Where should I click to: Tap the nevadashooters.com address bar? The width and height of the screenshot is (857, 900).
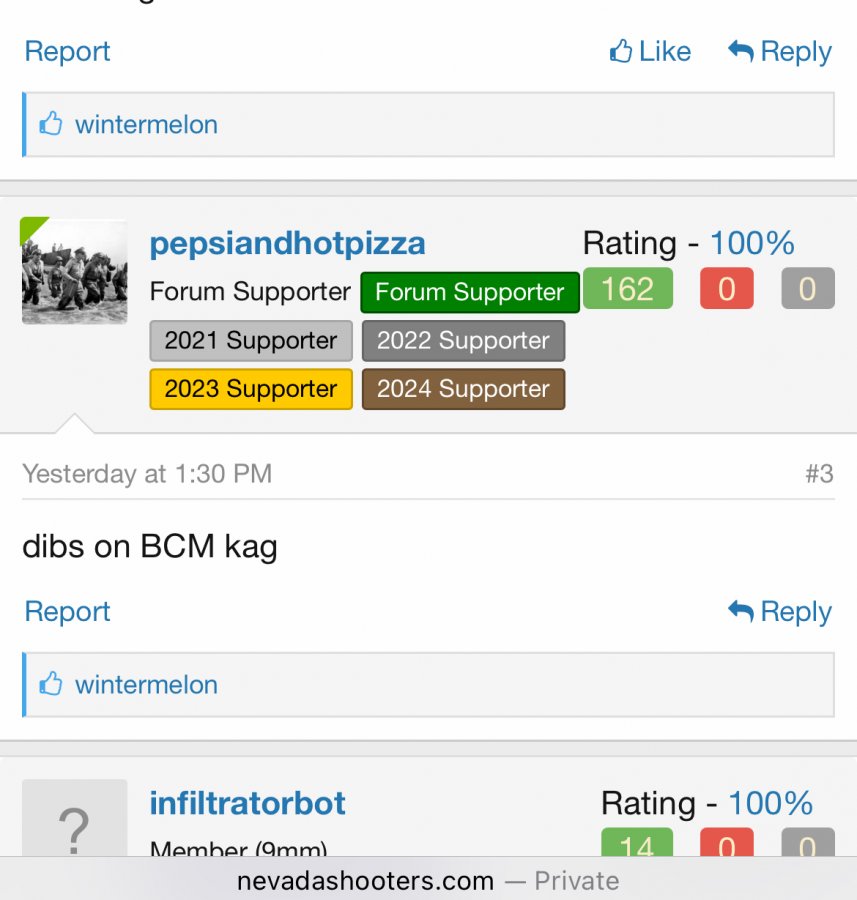(x=428, y=881)
